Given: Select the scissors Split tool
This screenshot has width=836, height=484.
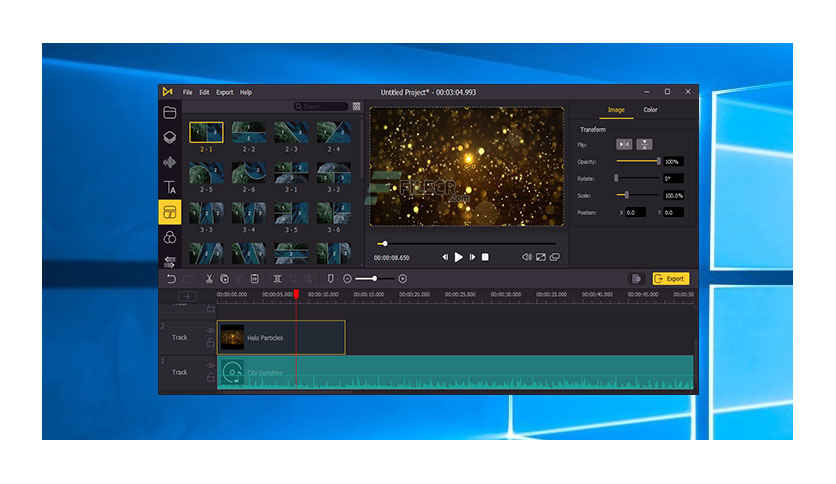Looking at the screenshot, I should (209, 278).
